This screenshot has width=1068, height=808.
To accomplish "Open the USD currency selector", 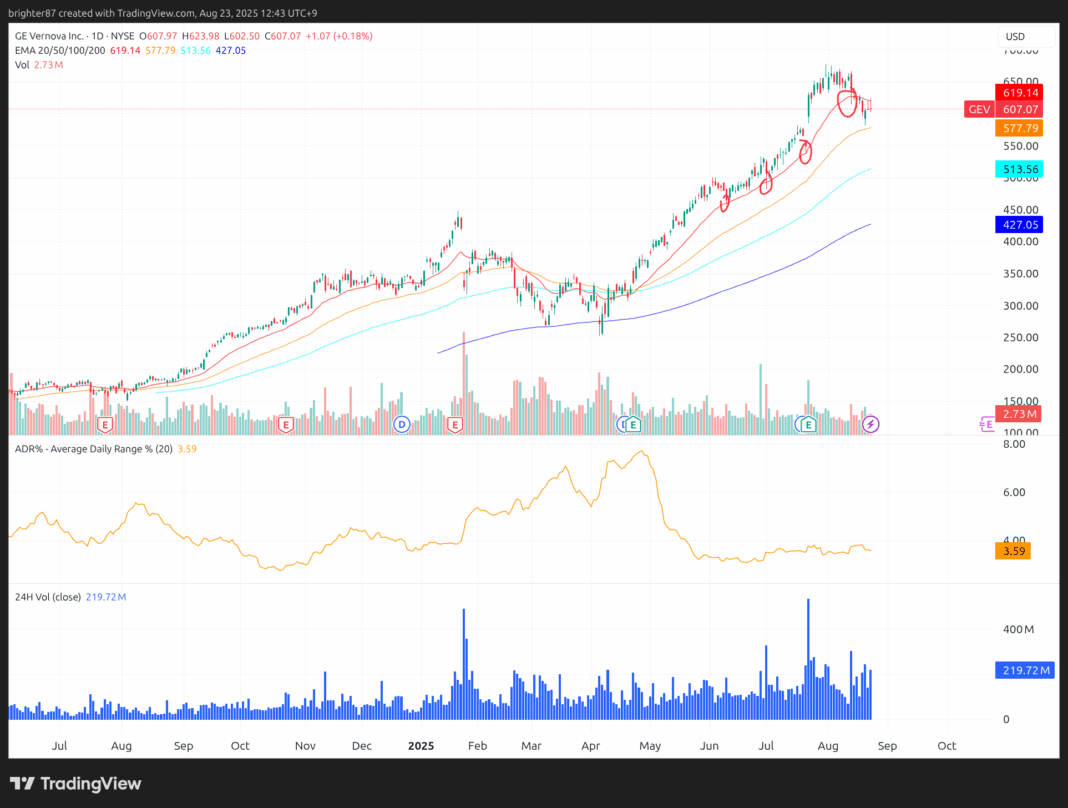I will point(1014,37).
